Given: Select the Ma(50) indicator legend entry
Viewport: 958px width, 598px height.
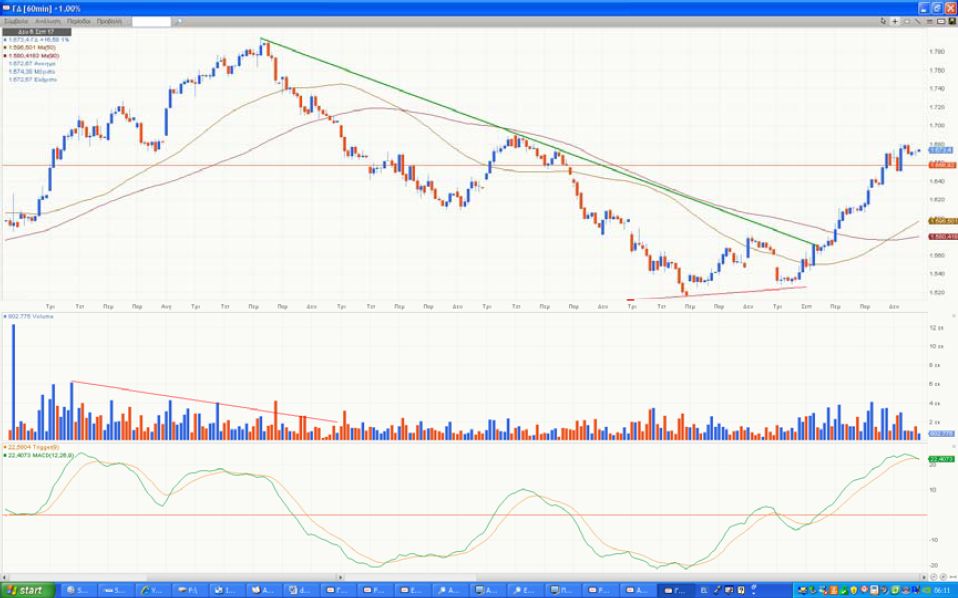Looking at the screenshot, I should tap(30, 47).
